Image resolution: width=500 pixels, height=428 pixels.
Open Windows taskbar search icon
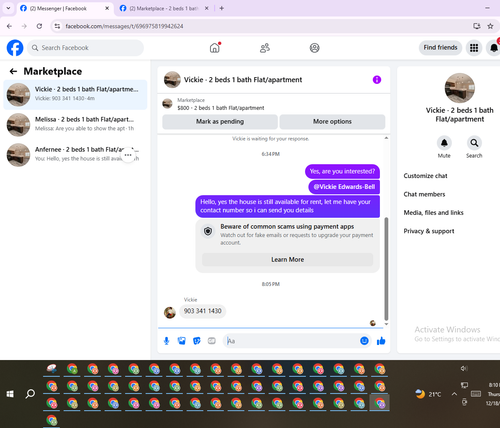click(x=30, y=394)
